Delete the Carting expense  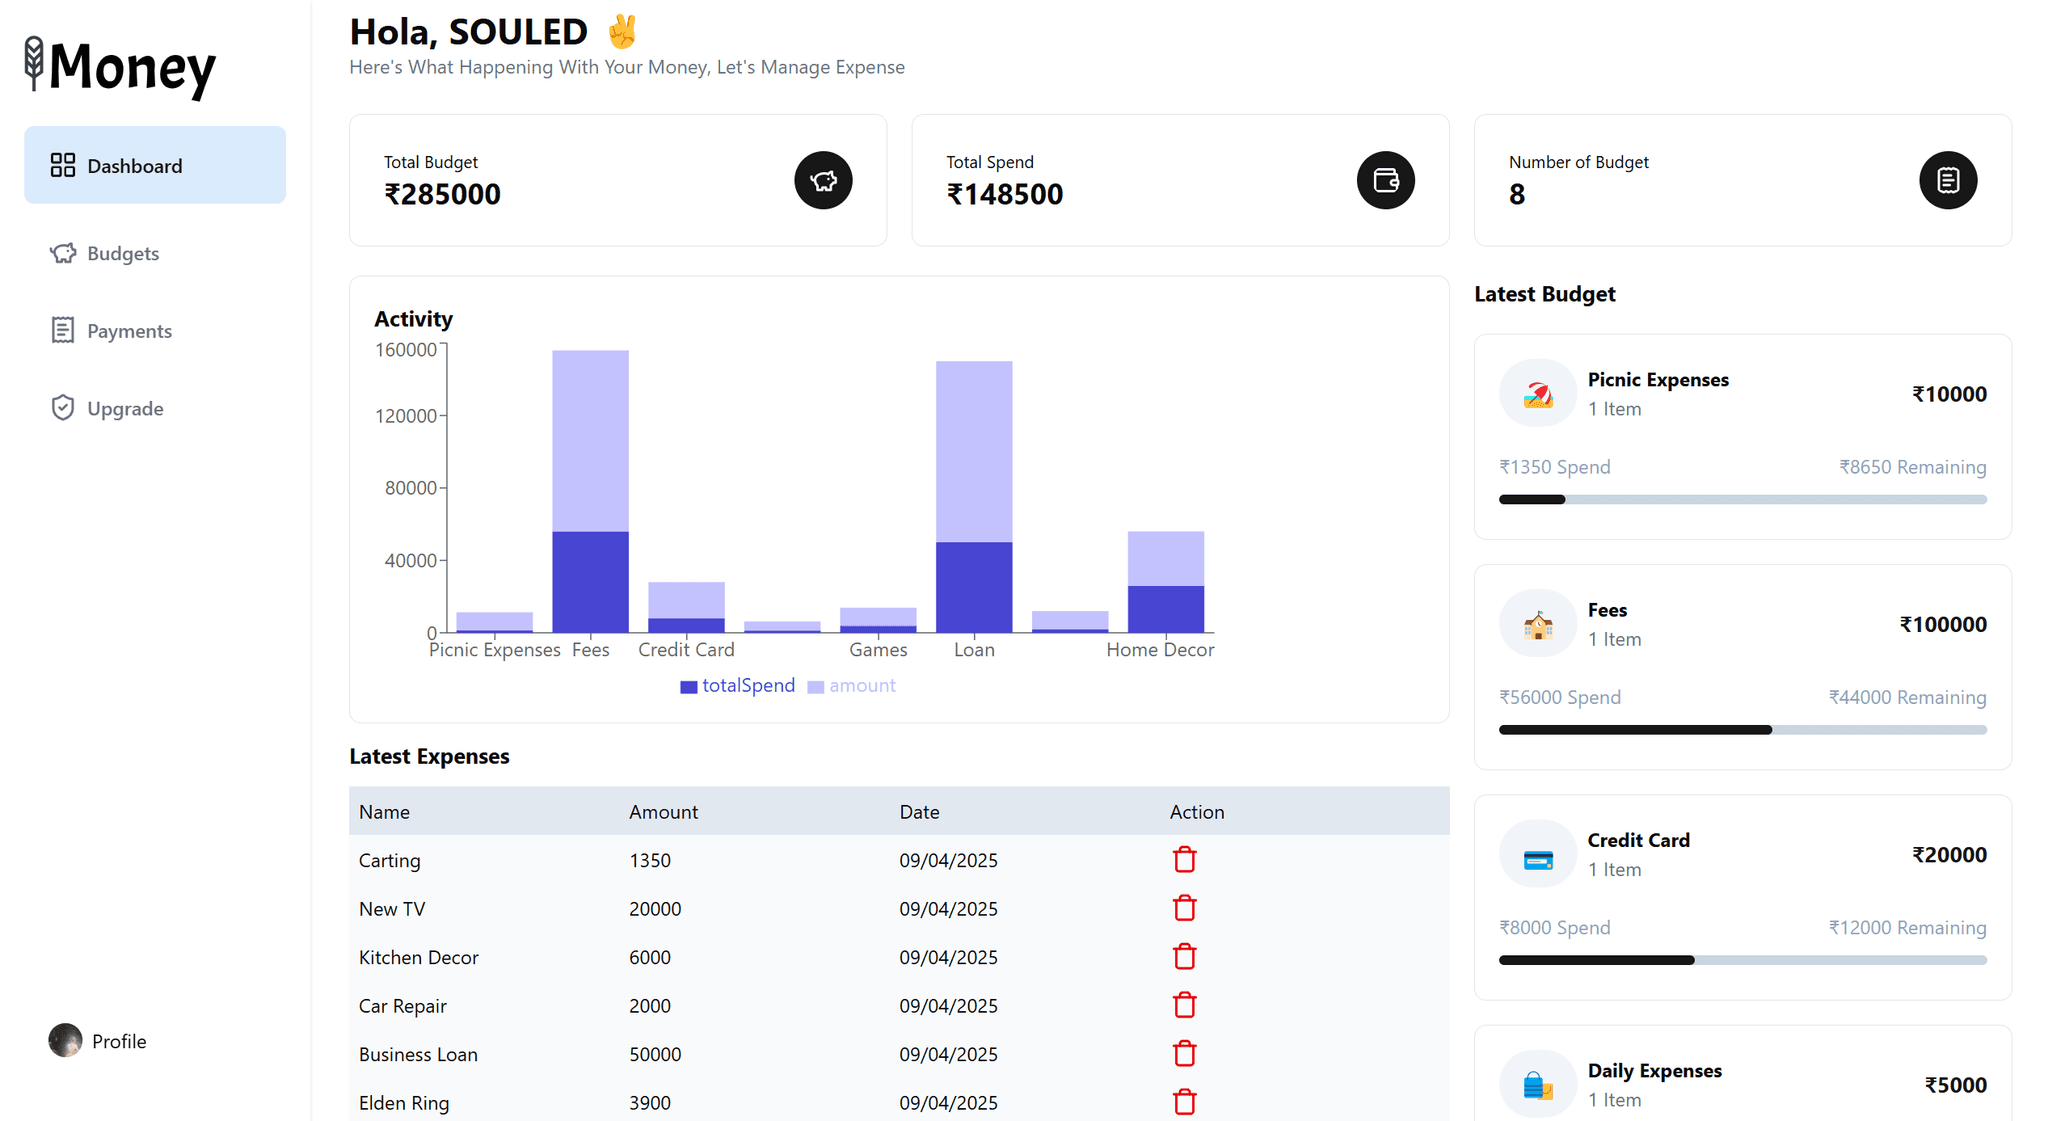(1184, 859)
